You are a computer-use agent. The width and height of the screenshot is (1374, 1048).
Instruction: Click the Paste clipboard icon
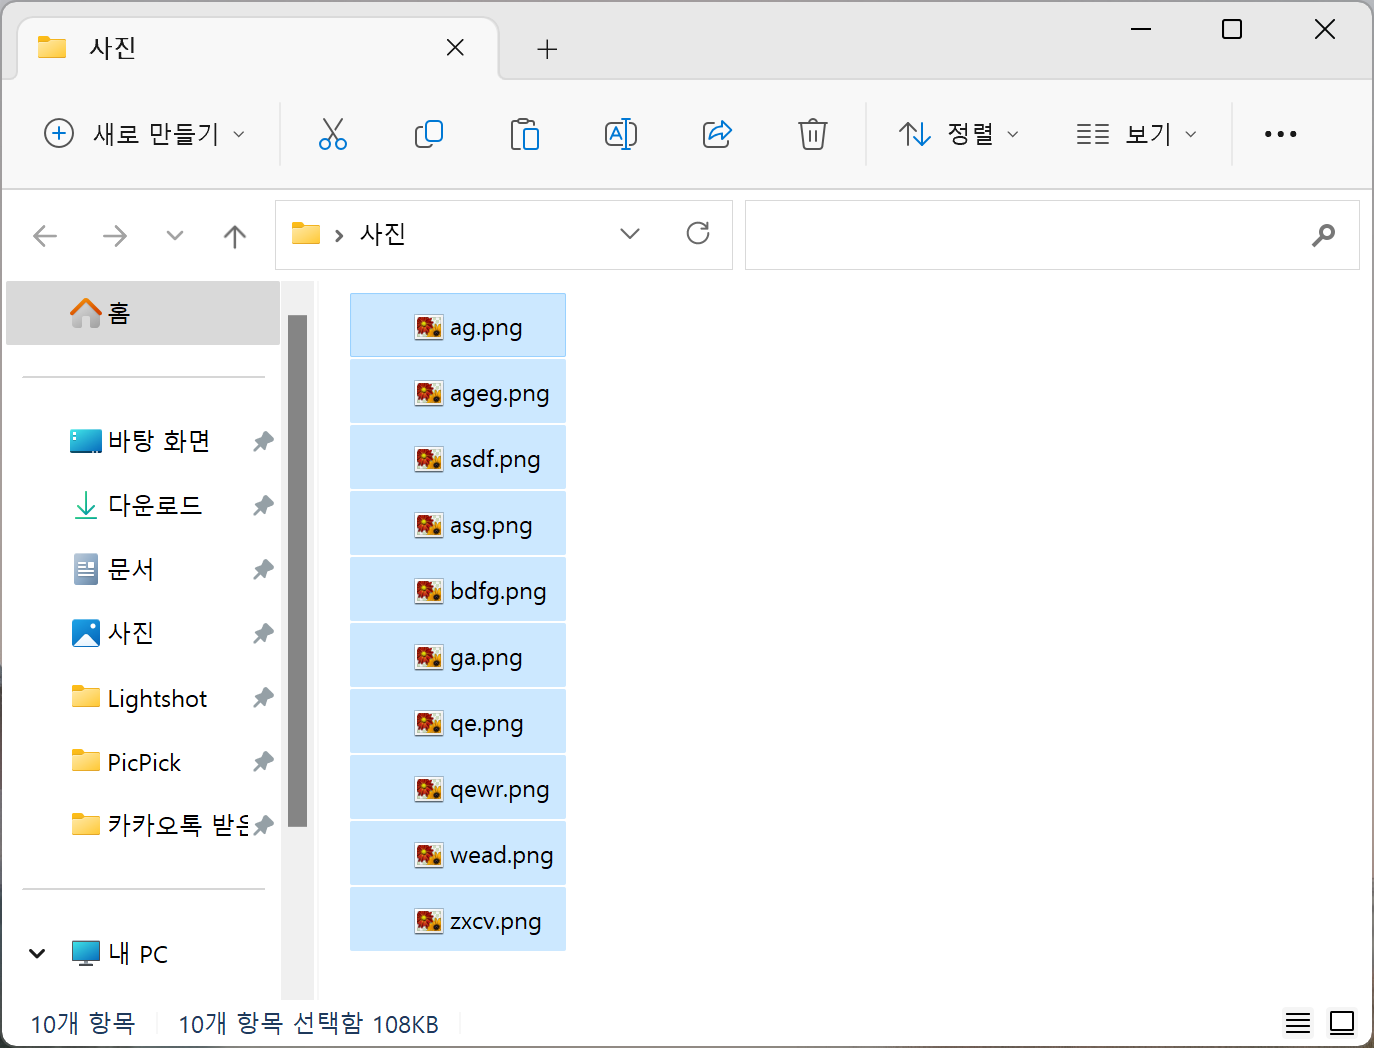tap(525, 134)
